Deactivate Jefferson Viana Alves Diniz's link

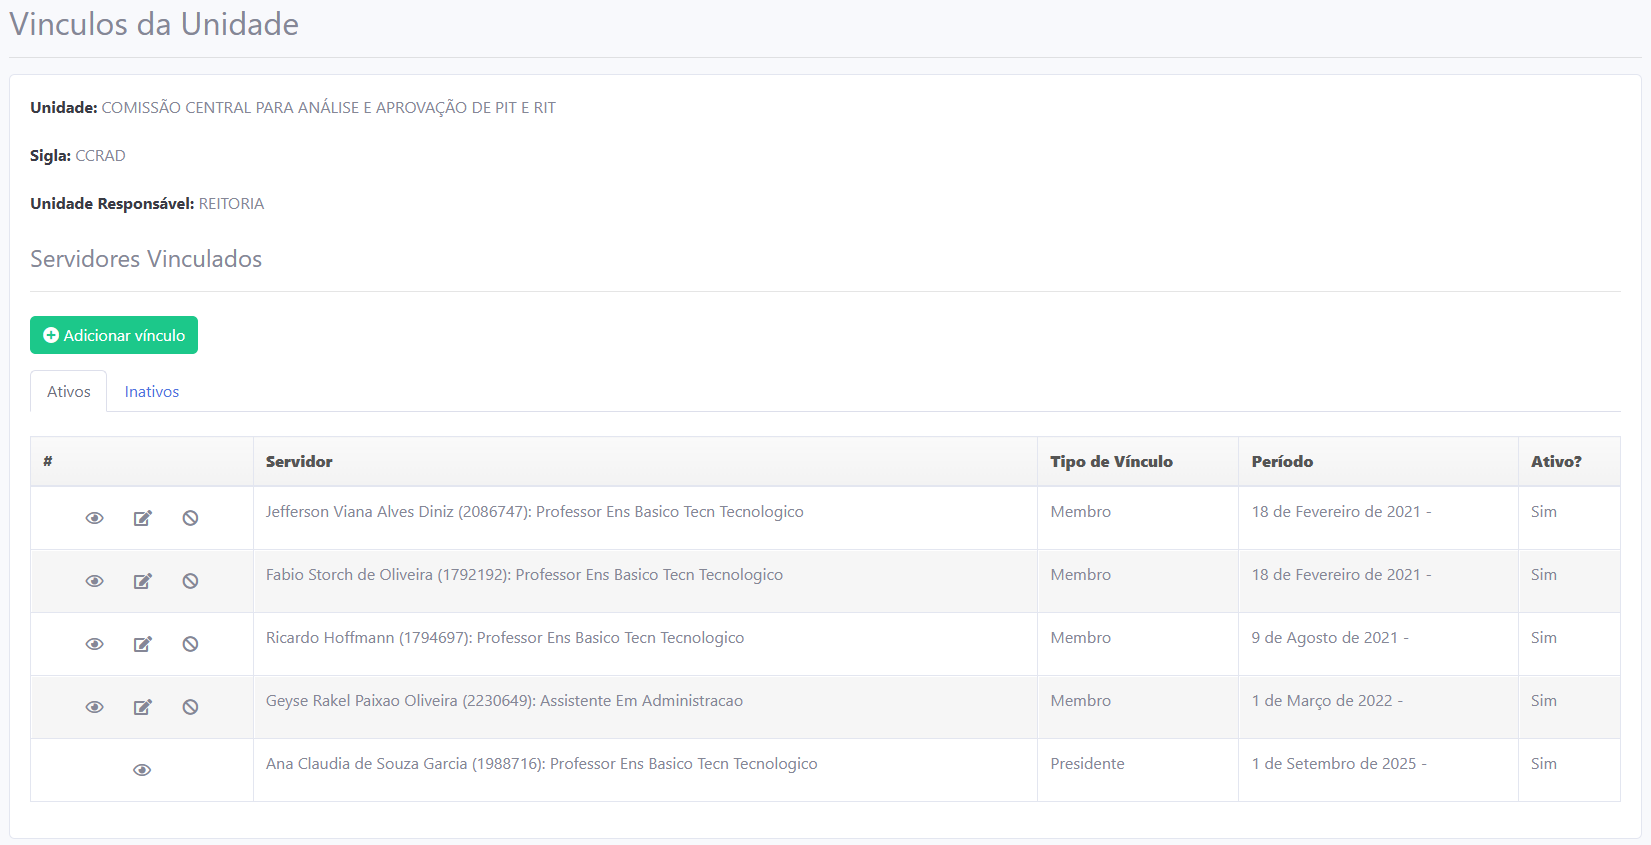point(190,518)
